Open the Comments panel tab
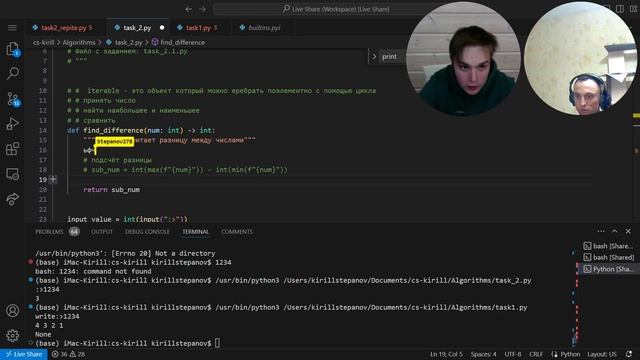Image resolution: width=640 pixels, height=360 pixels. coord(237,232)
